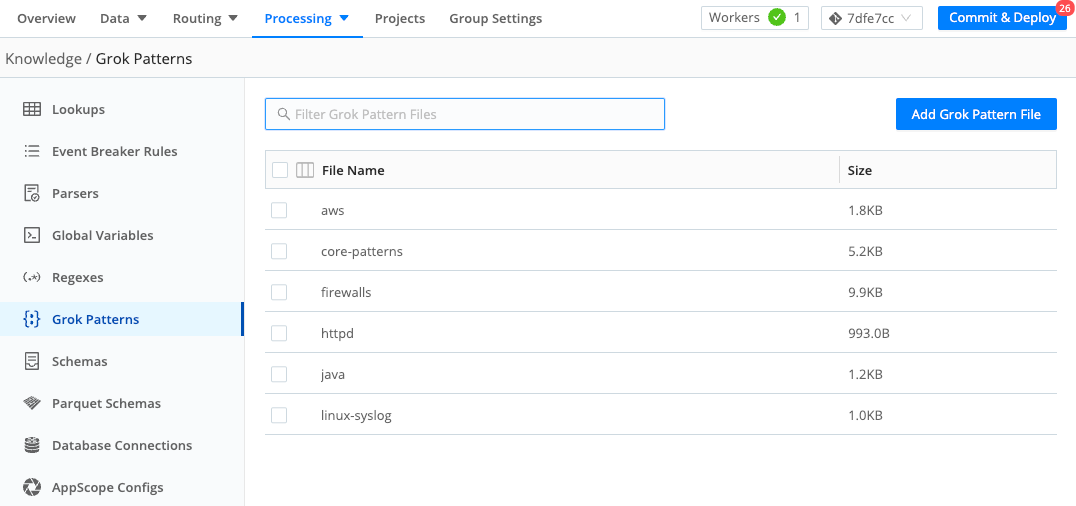Click the 5.2KB size value
The width and height of the screenshot is (1076, 506).
click(x=865, y=251)
